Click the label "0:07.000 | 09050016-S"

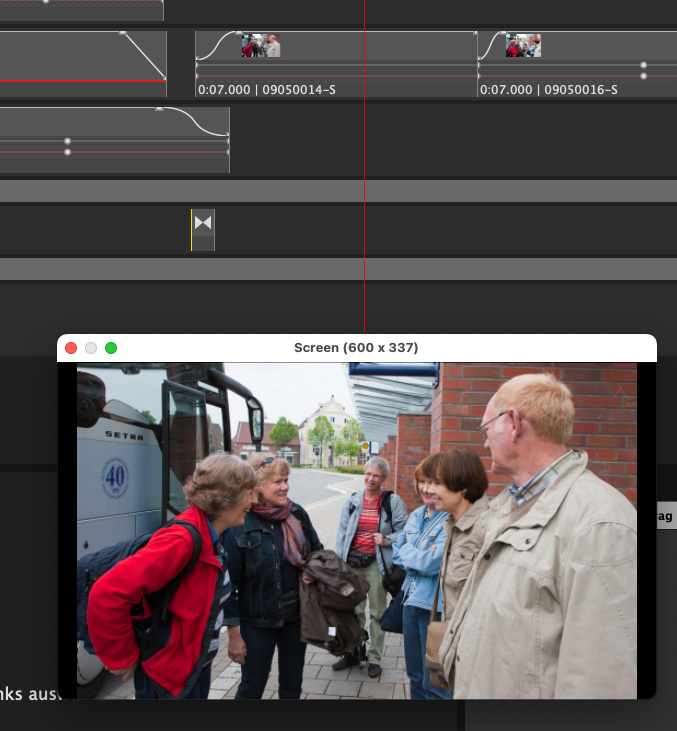(548, 90)
